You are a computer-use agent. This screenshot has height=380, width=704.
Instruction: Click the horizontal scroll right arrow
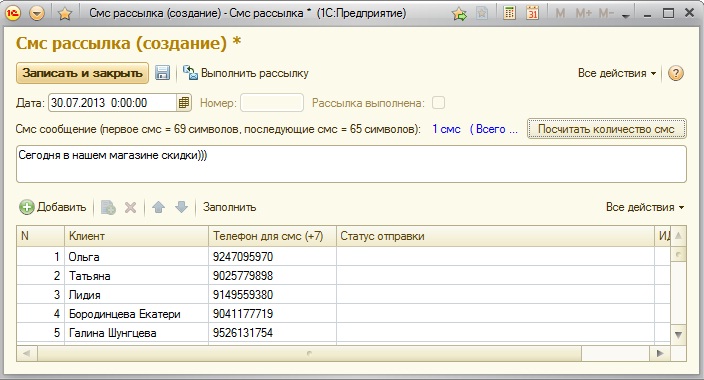point(660,353)
